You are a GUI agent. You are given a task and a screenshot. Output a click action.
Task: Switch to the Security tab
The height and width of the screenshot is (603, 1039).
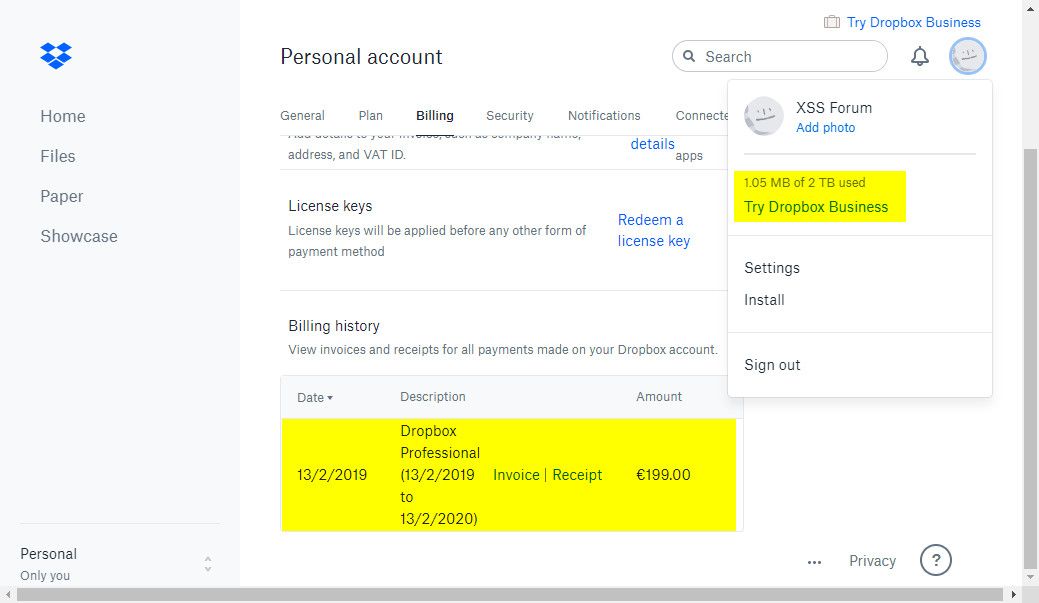coord(510,115)
